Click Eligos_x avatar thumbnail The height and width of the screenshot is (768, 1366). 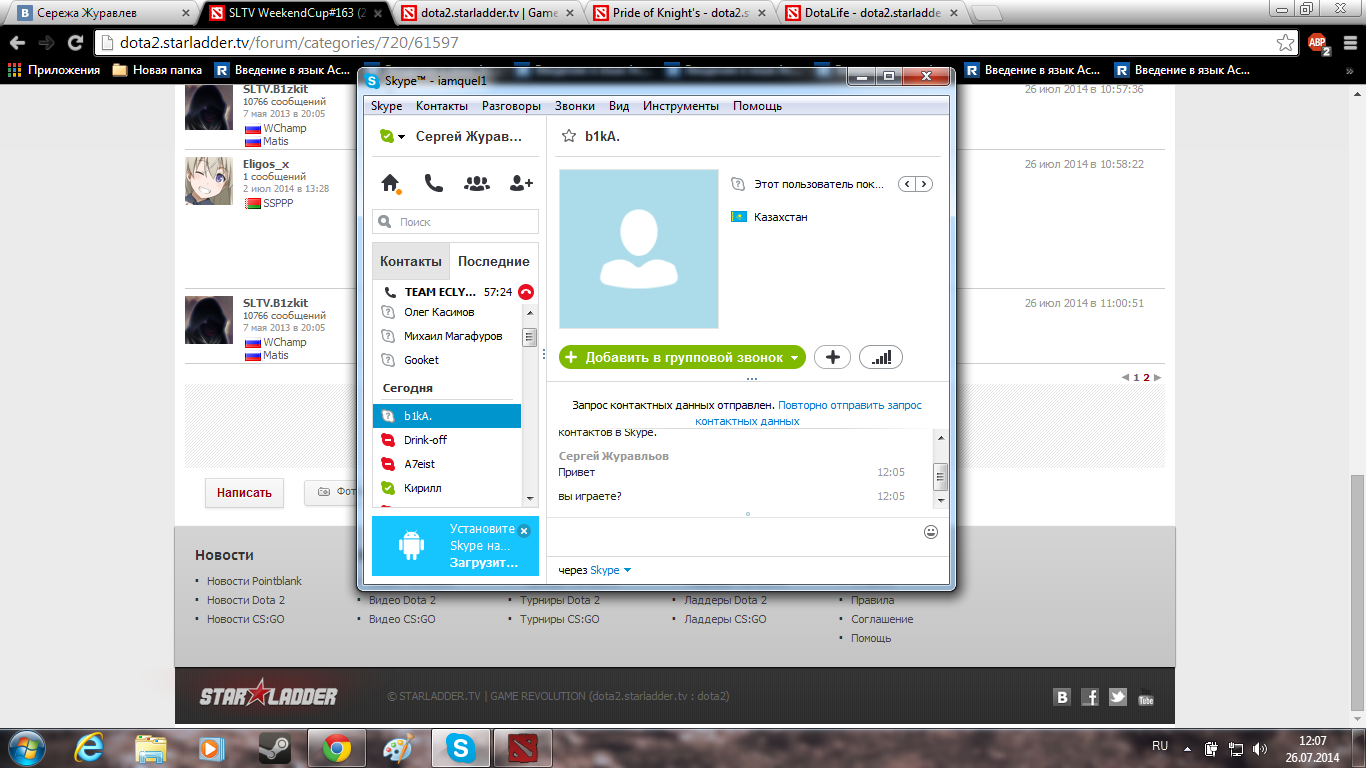tap(210, 181)
